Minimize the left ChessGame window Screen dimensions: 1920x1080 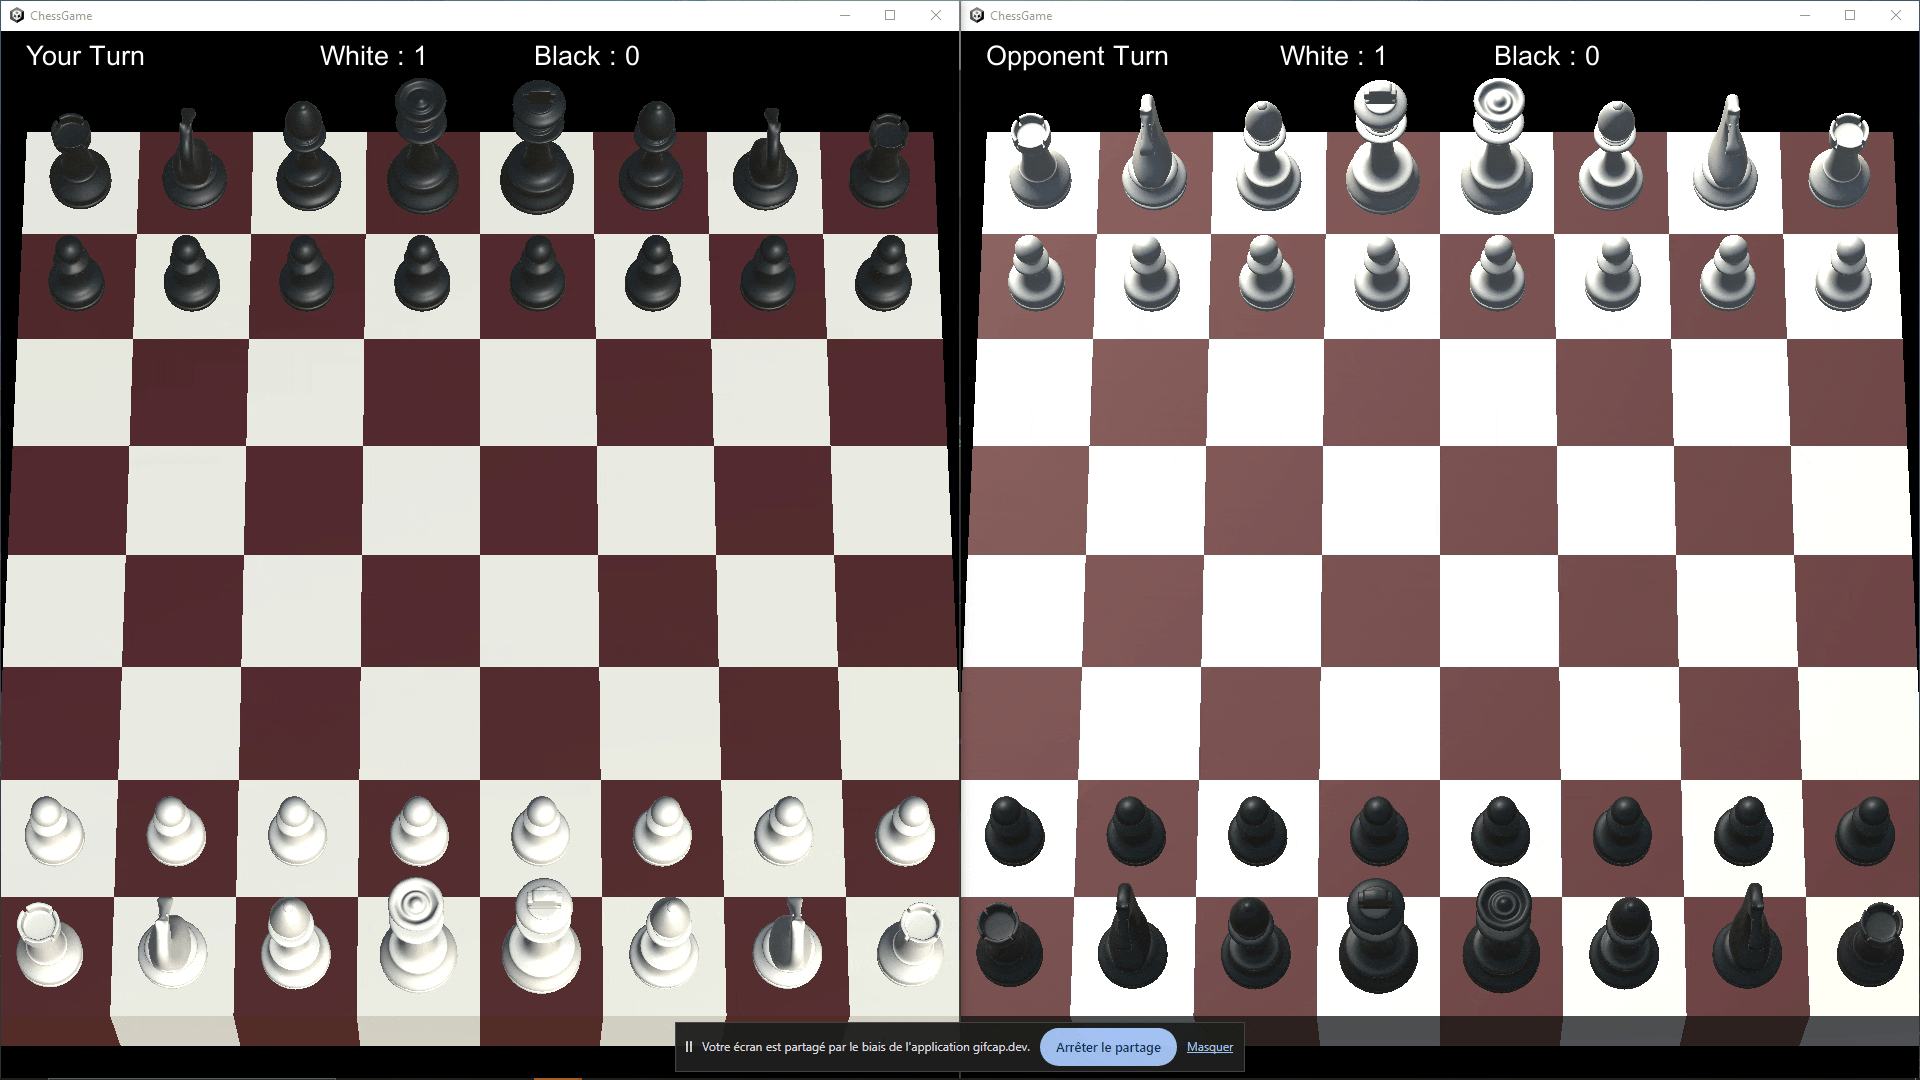point(845,15)
